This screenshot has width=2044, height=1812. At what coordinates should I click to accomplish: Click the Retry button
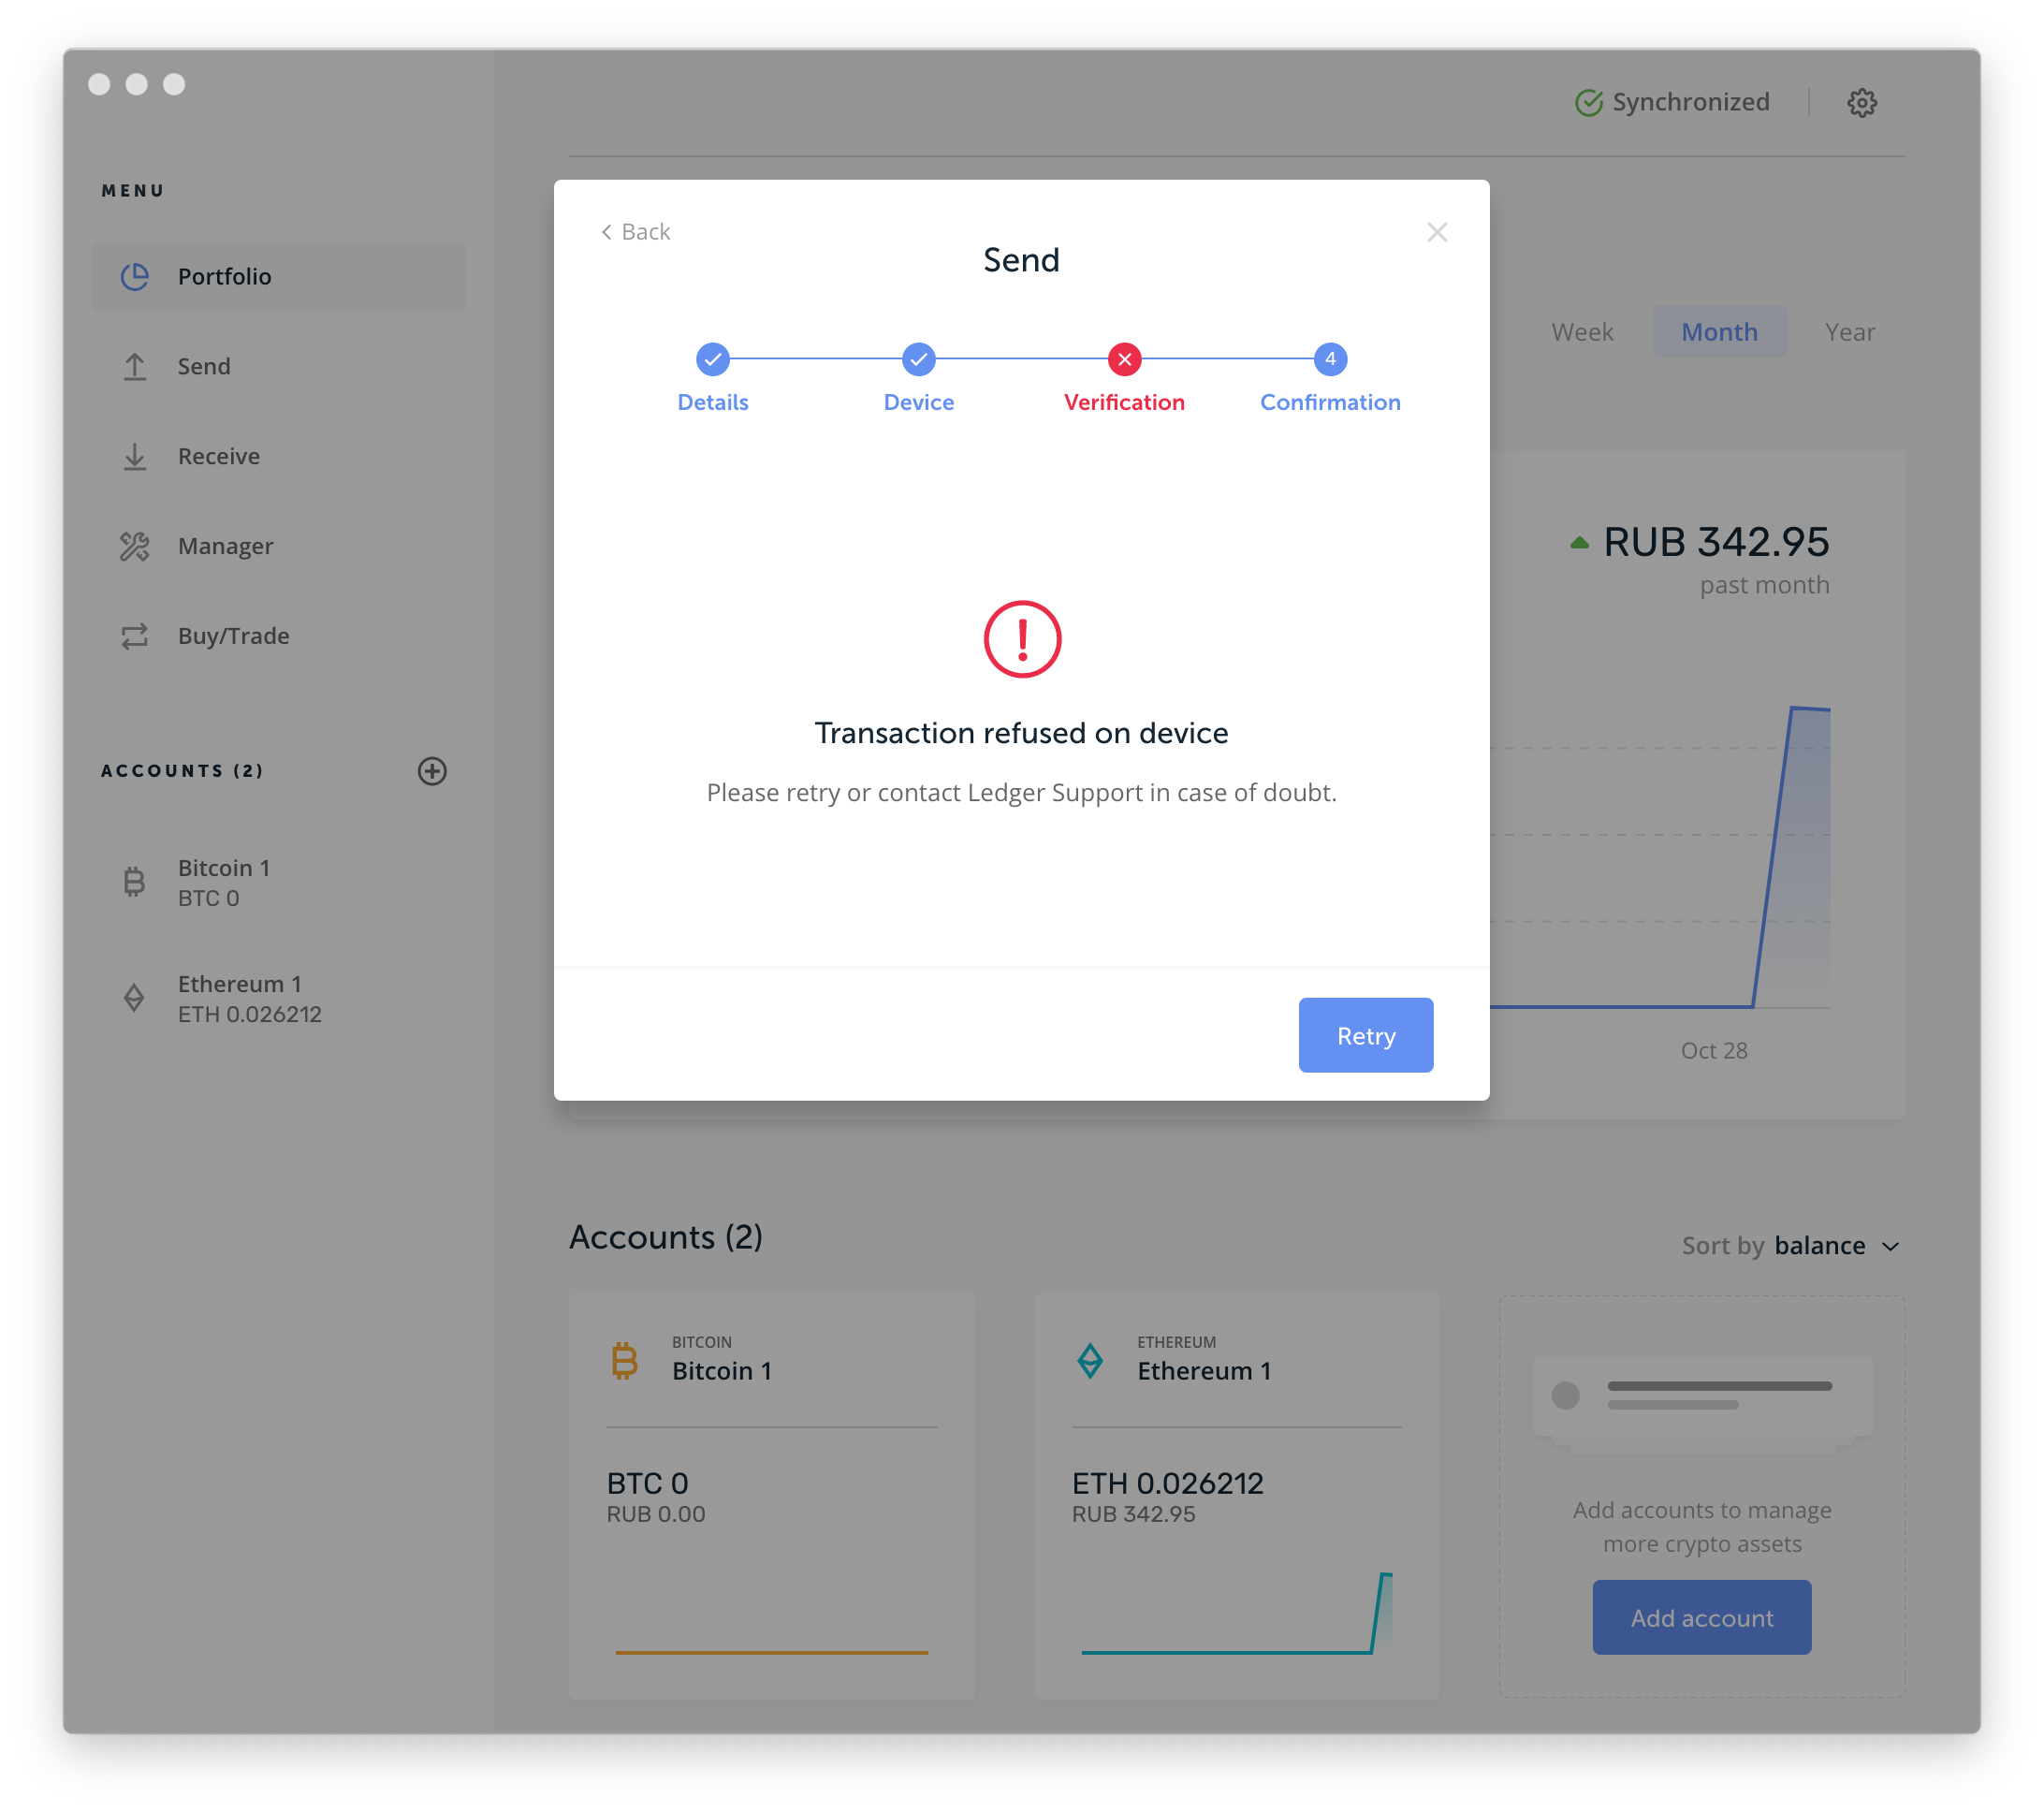pos(1365,1033)
